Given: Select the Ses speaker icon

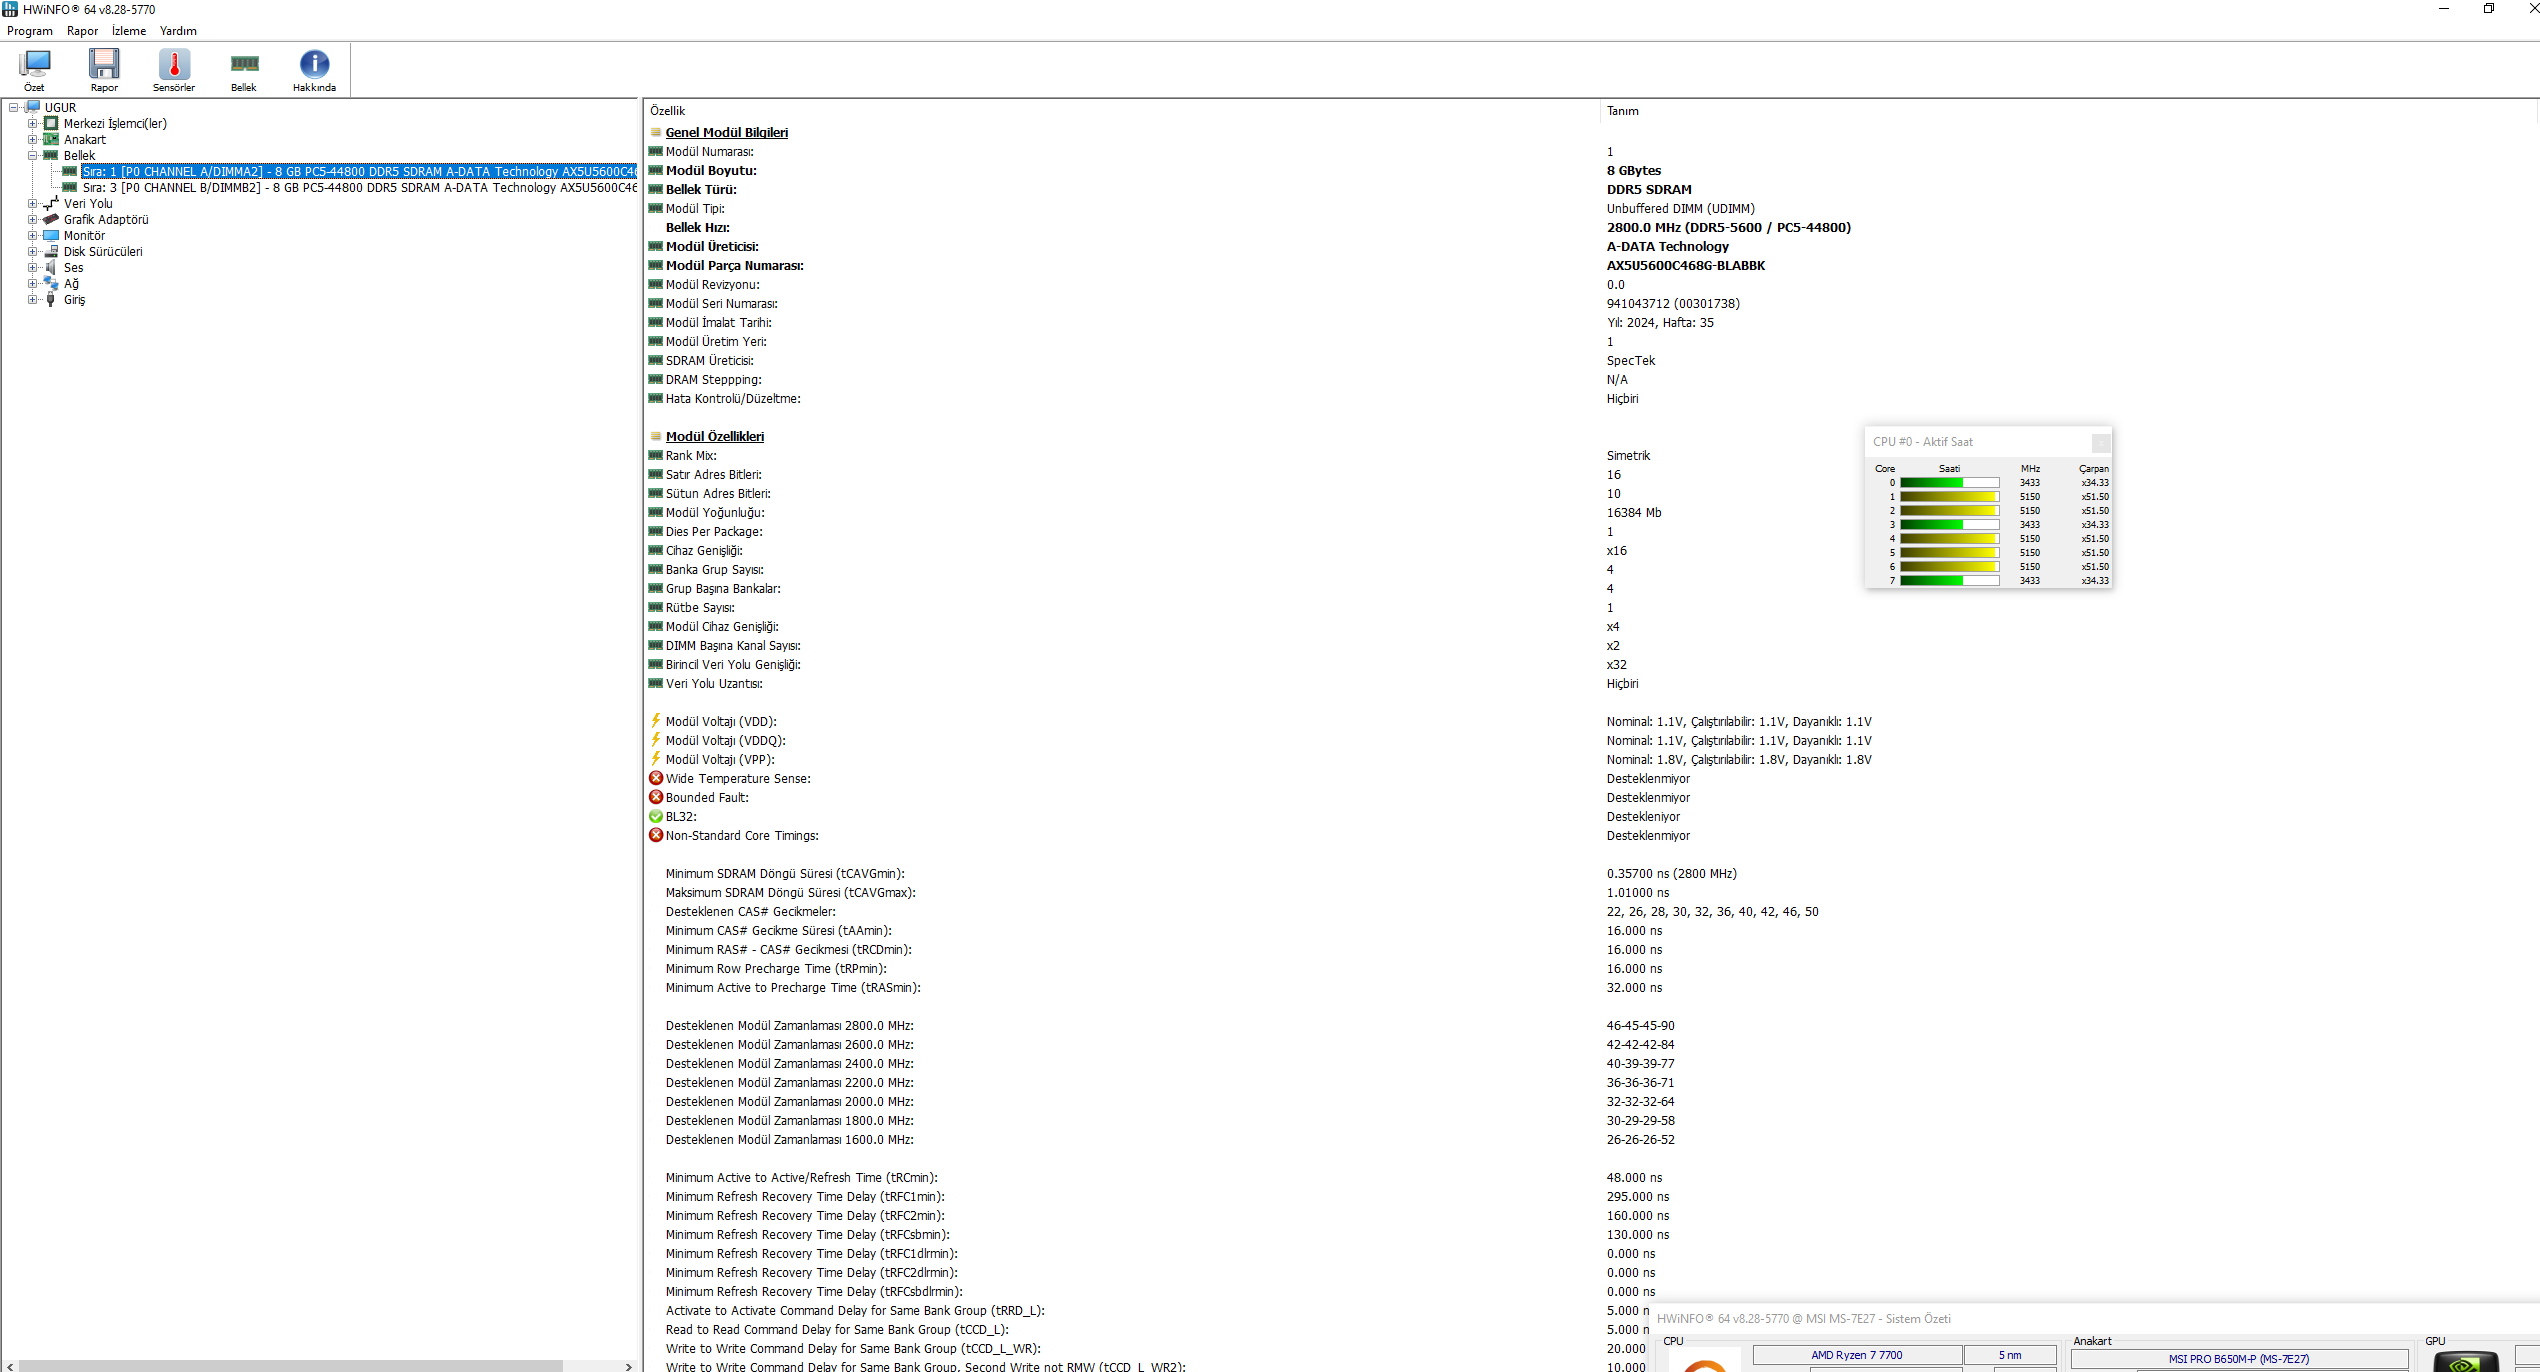Looking at the screenshot, I should coord(51,267).
